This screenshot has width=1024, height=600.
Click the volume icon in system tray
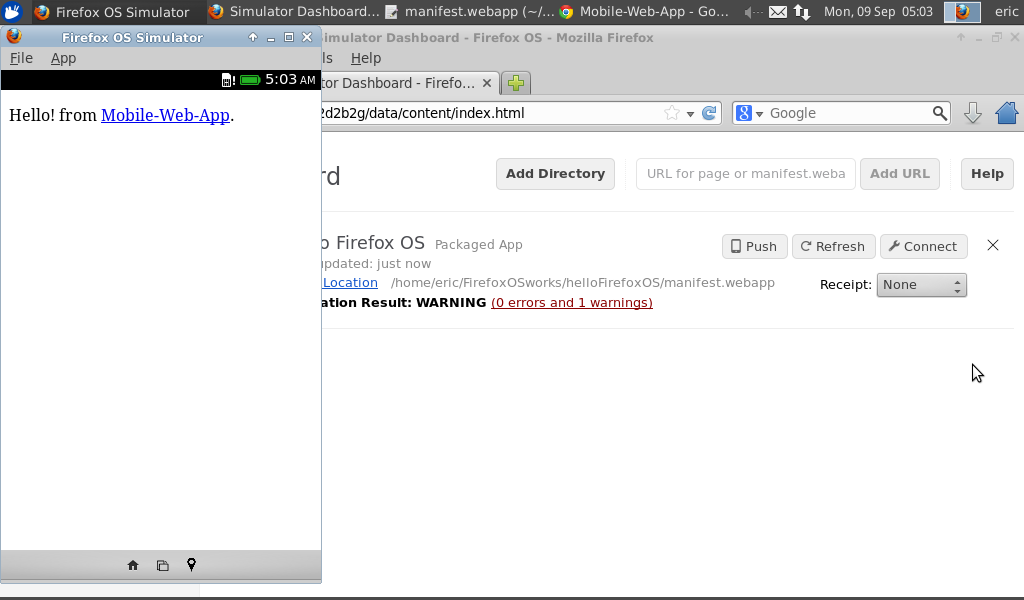click(x=754, y=12)
